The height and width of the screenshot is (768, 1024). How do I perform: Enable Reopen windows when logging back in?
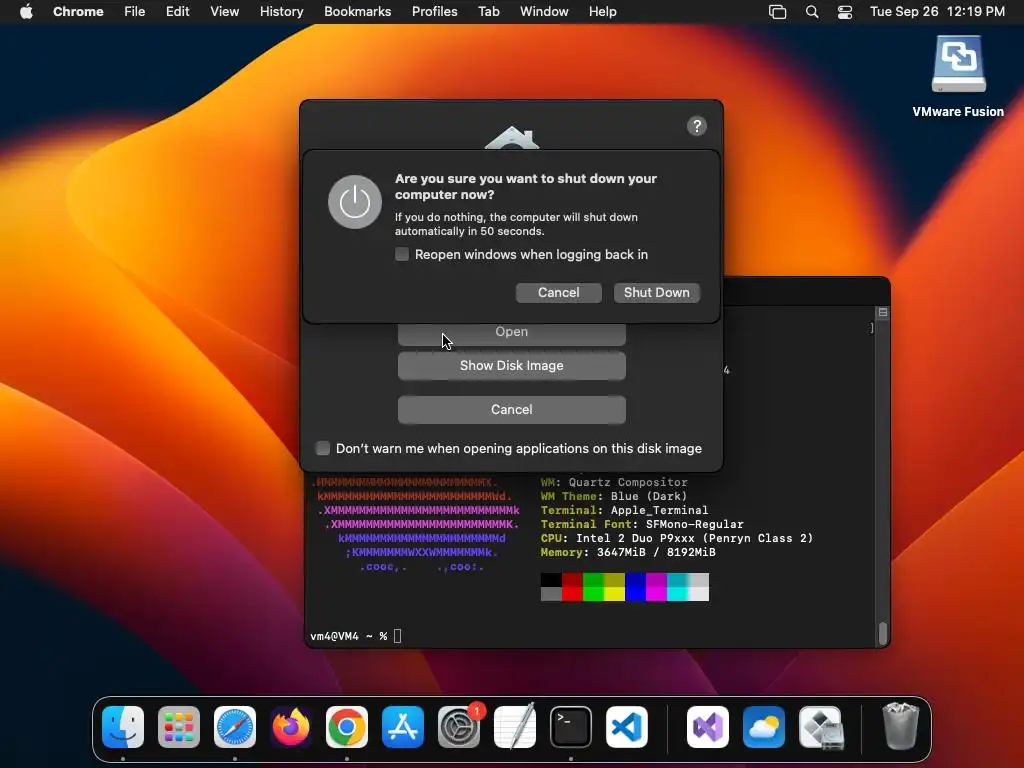[402, 254]
